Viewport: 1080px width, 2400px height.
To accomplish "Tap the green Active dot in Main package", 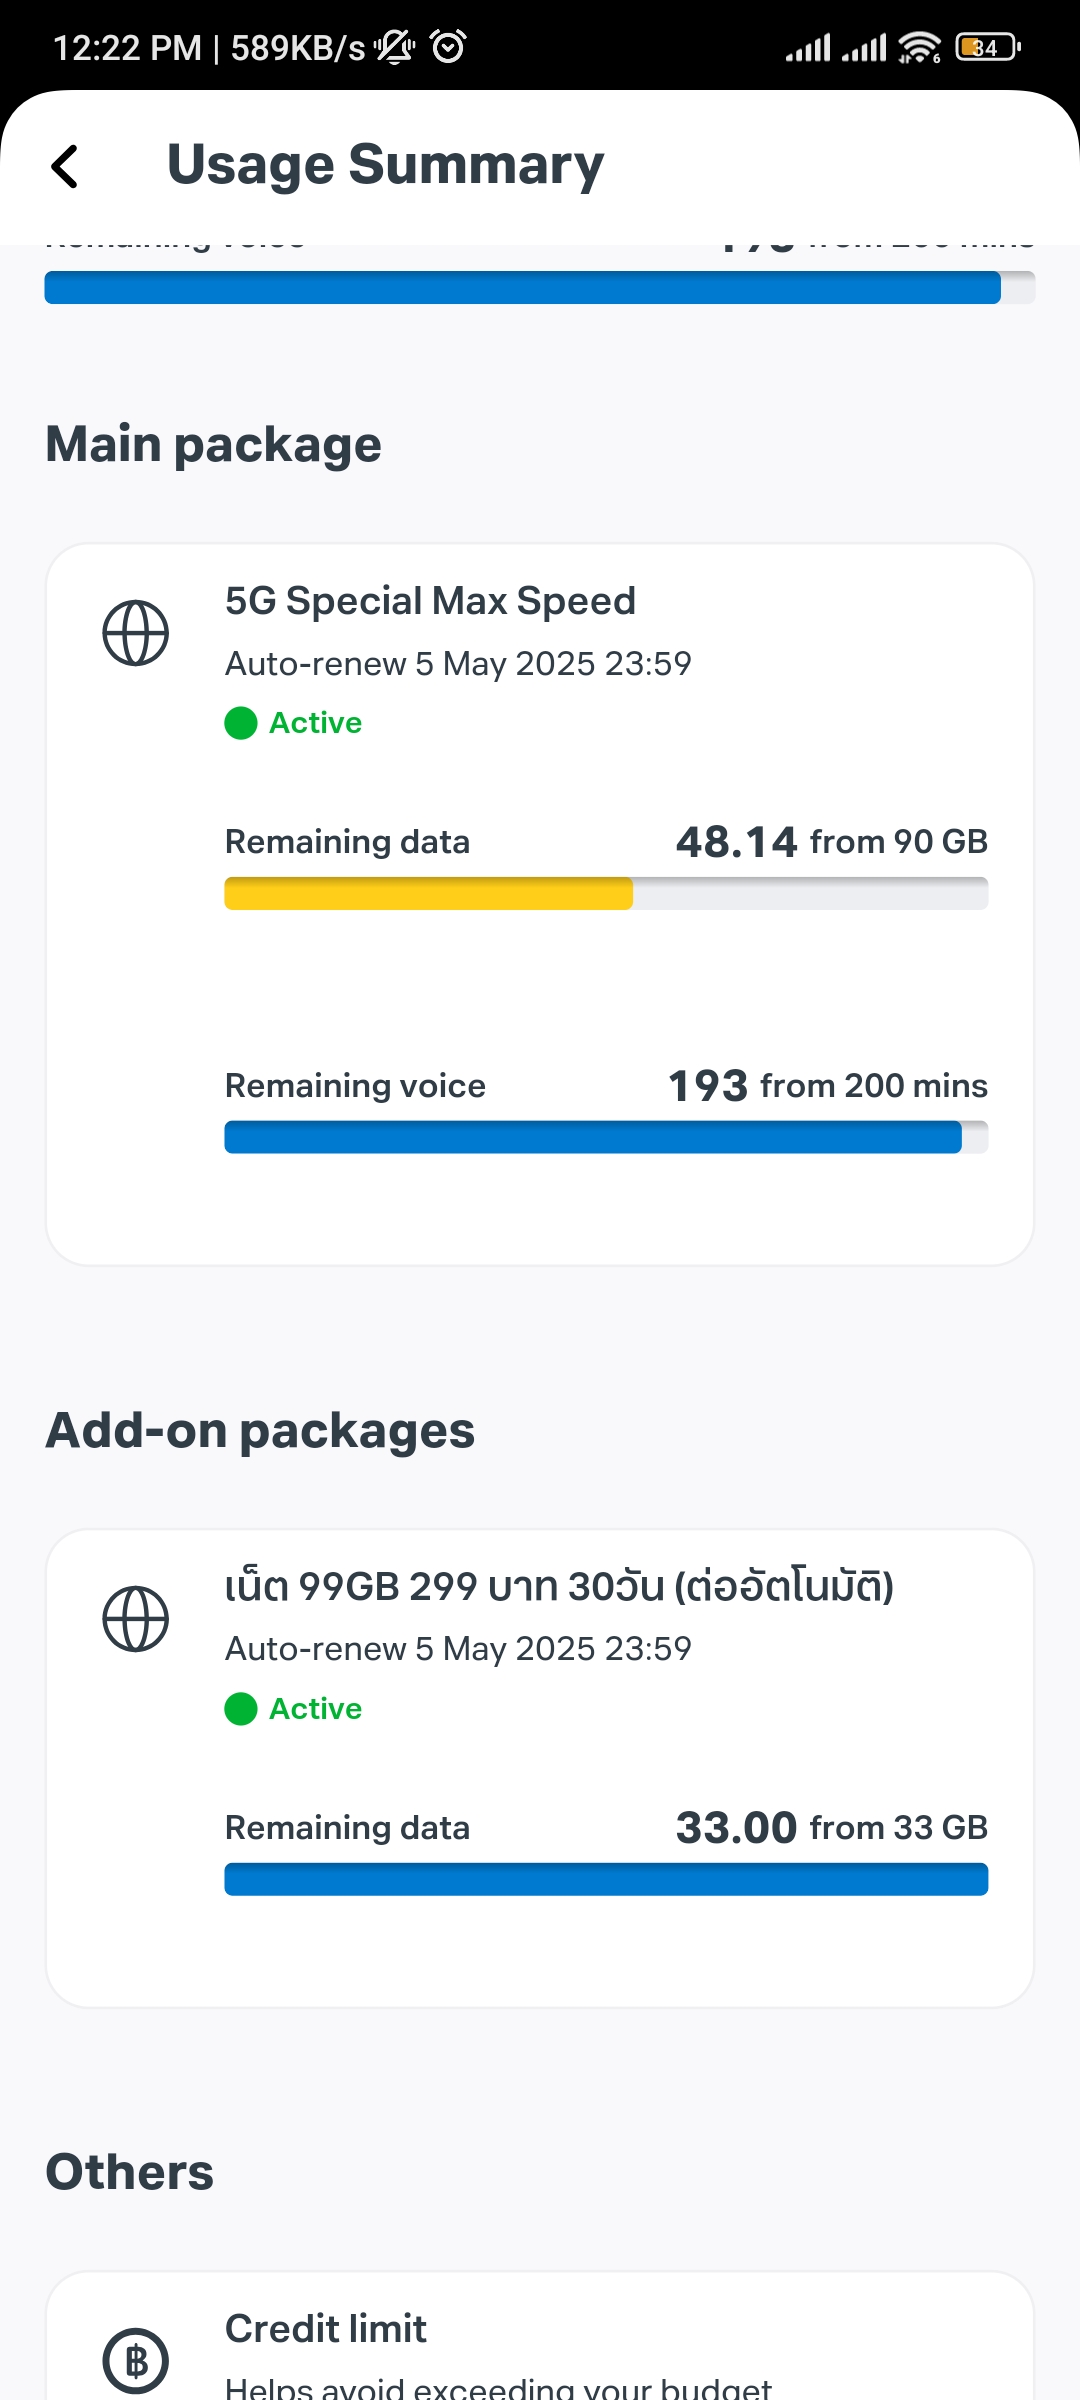I will click(x=241, y=723).
